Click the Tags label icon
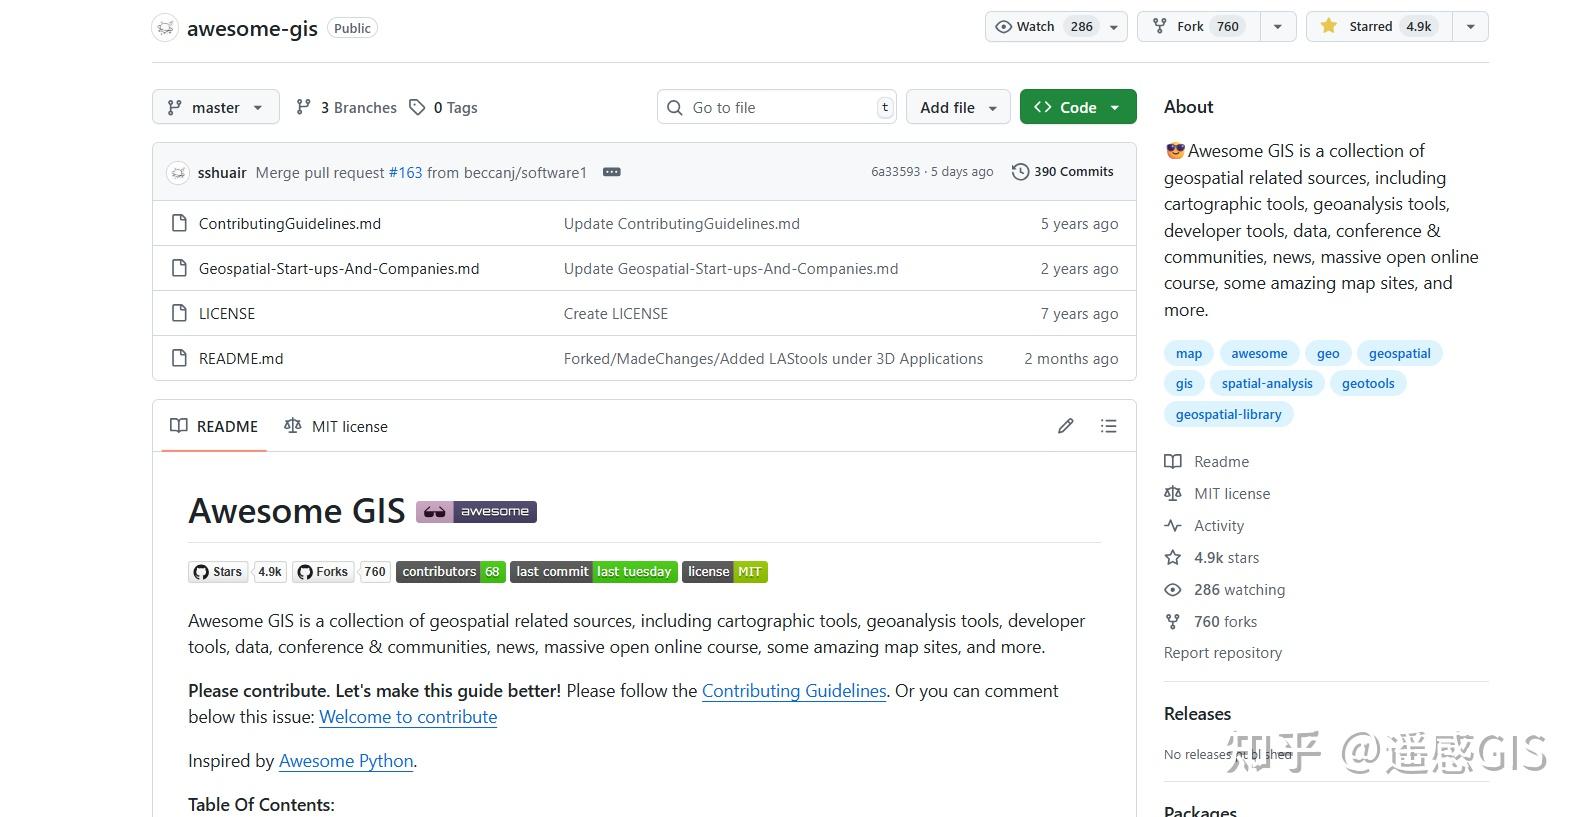Image resolution: width=1586 pixels, height=817 pixels. pos(418,108)
